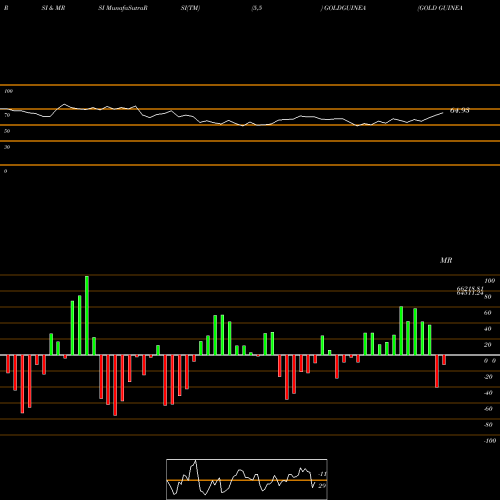This screenshot has width=500, height=500.
Task: Click the RSI axis 30 label
Action: pyautogui.click(x=7, y=147)
